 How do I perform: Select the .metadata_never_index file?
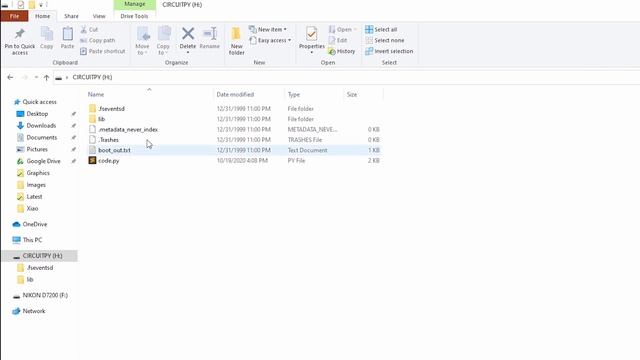[x=128, y=129]
